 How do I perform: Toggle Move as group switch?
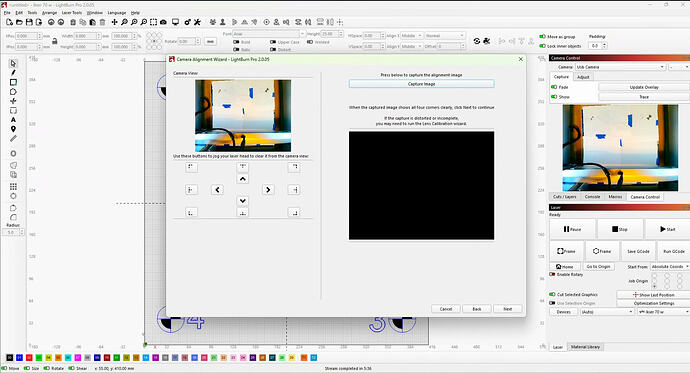pos(543,37)
